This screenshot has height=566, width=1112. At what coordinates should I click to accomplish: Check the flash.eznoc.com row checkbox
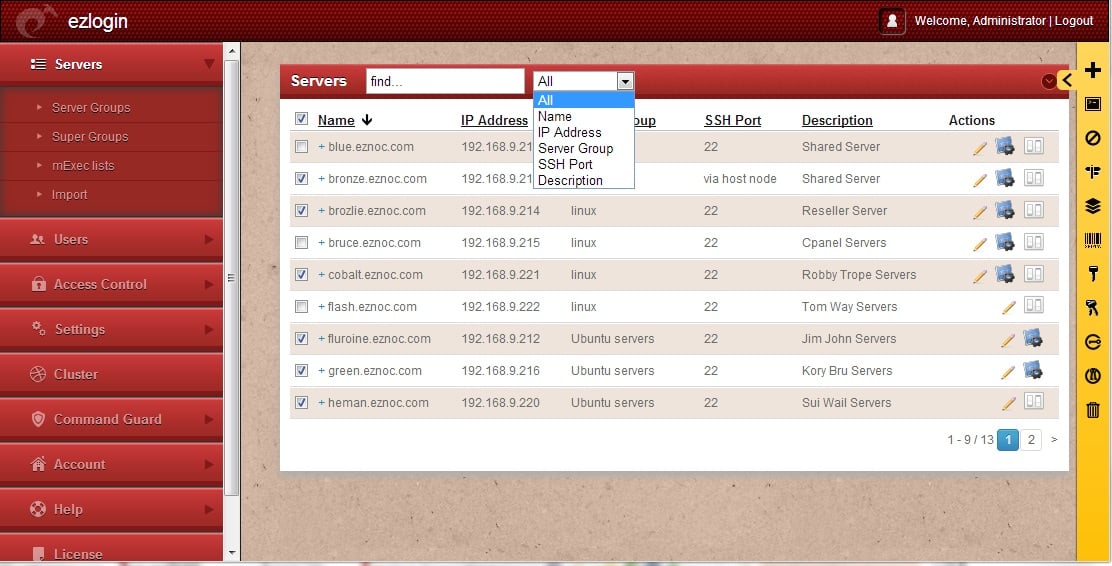click(x=301, y=306)
